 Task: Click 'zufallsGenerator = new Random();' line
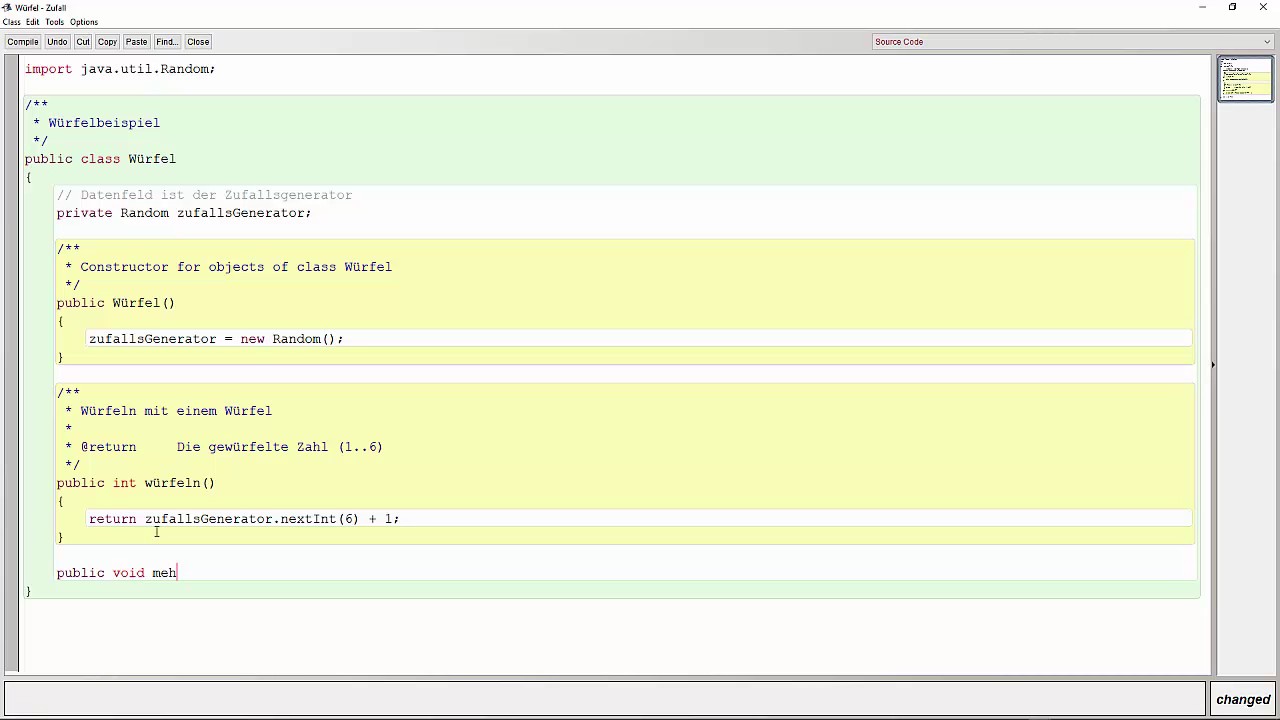[216, 339]
